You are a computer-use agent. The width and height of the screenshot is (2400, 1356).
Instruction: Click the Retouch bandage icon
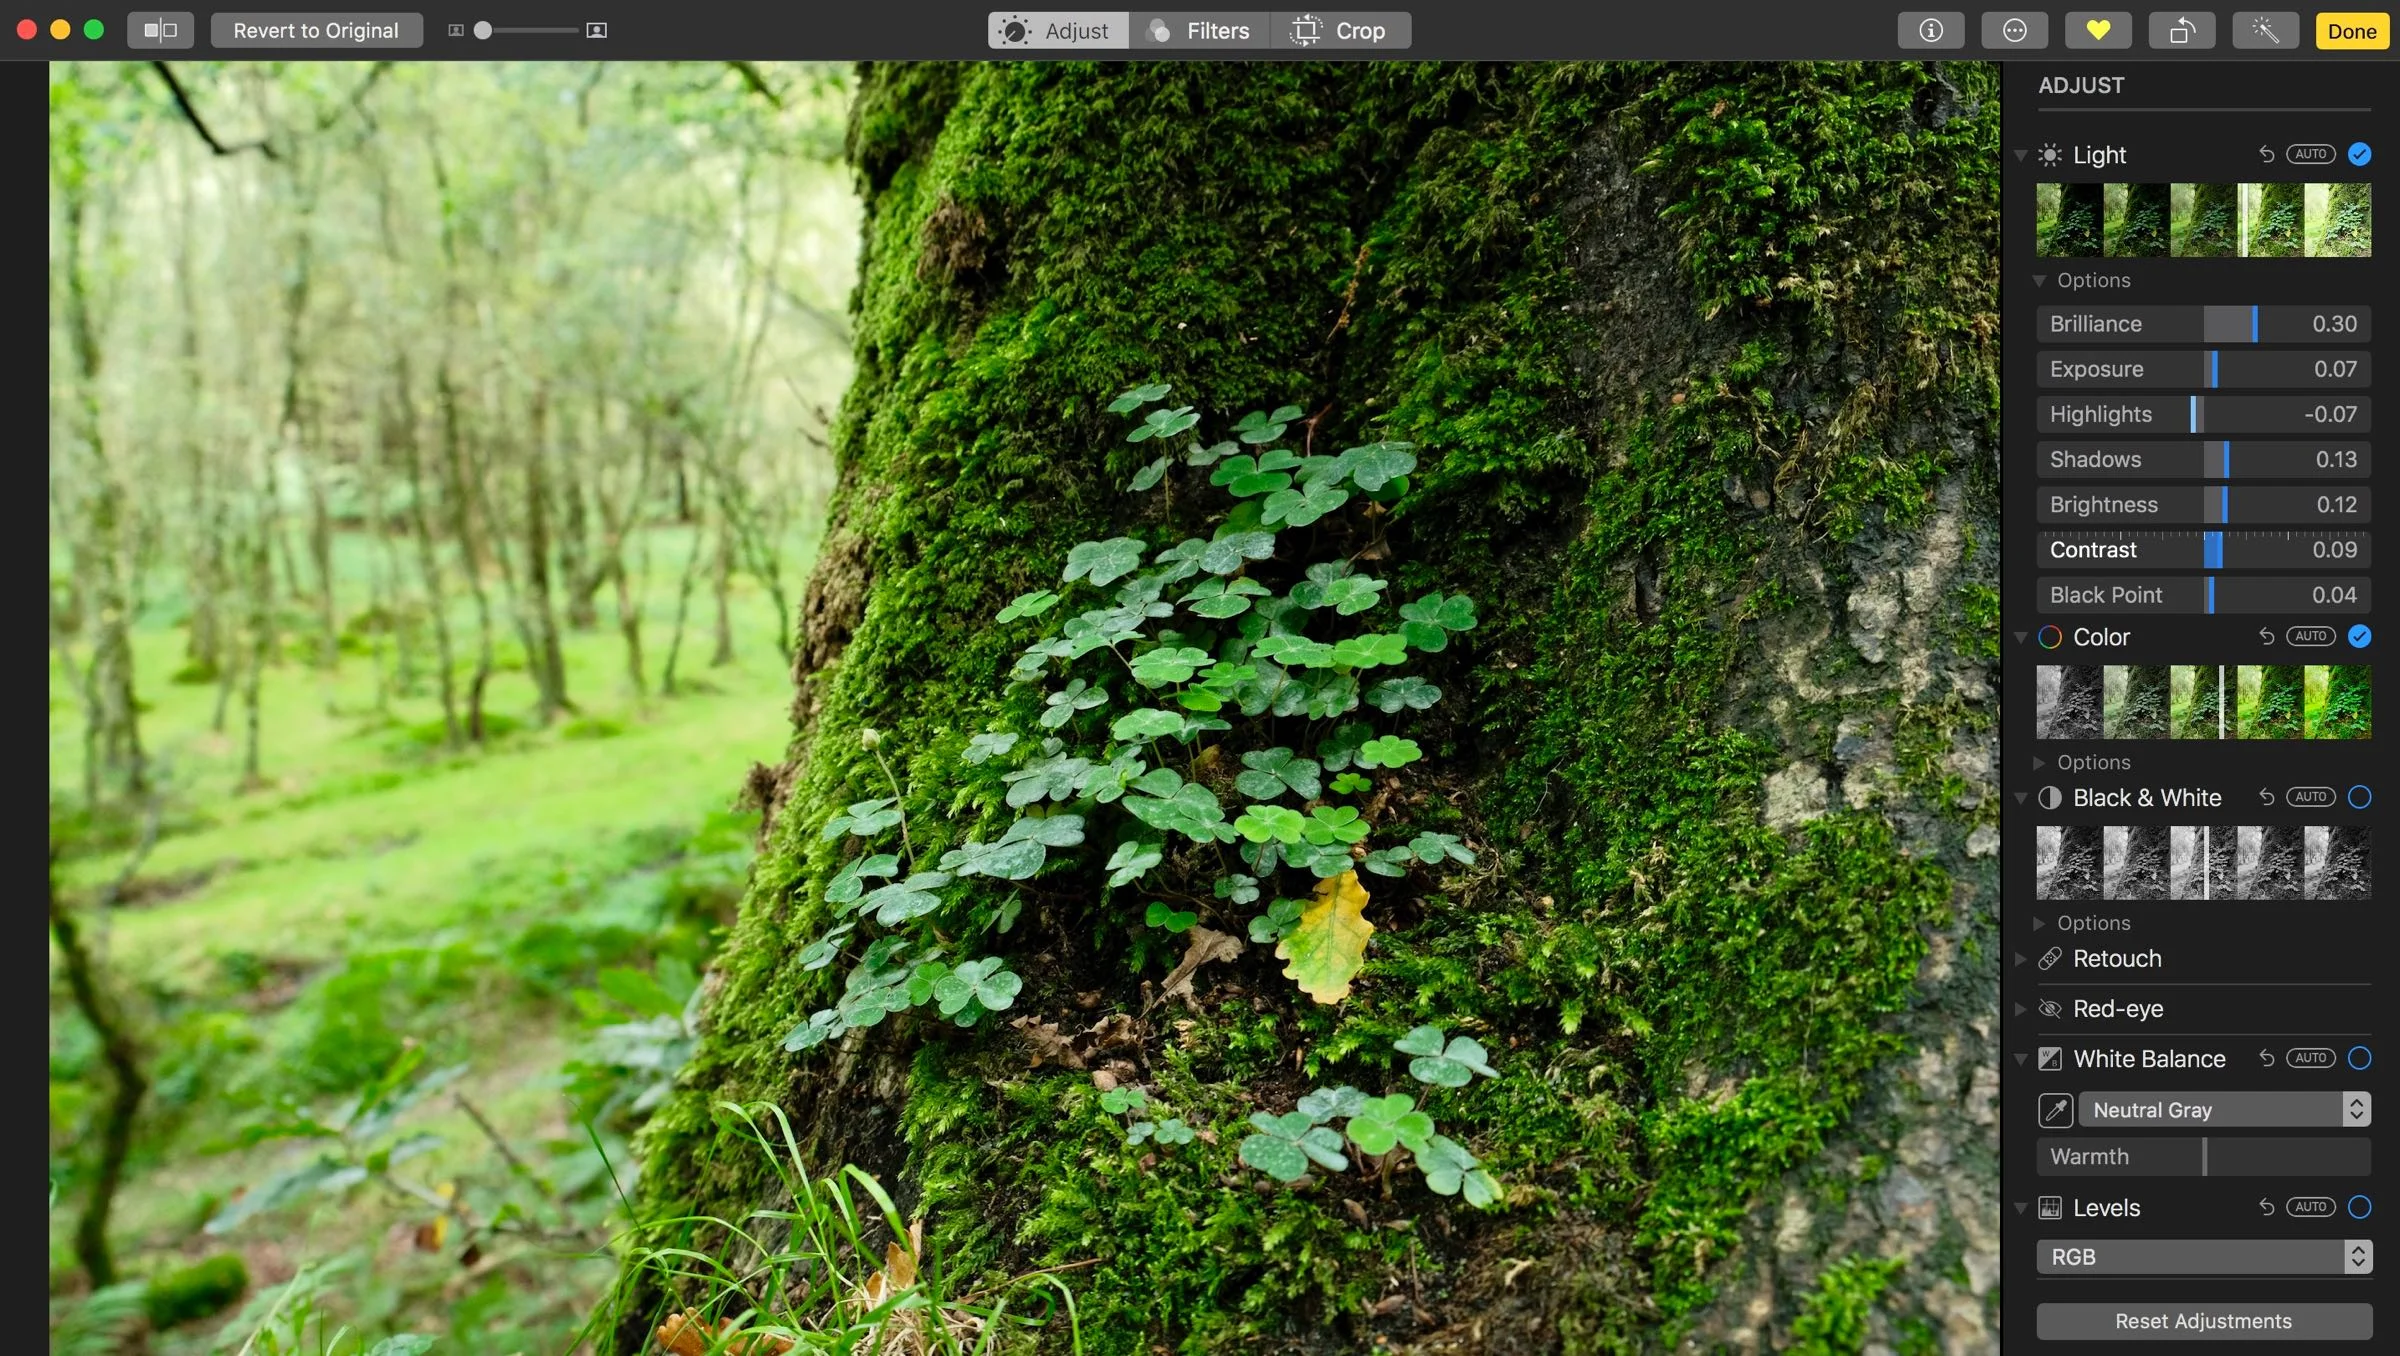tap(2050, 959)
